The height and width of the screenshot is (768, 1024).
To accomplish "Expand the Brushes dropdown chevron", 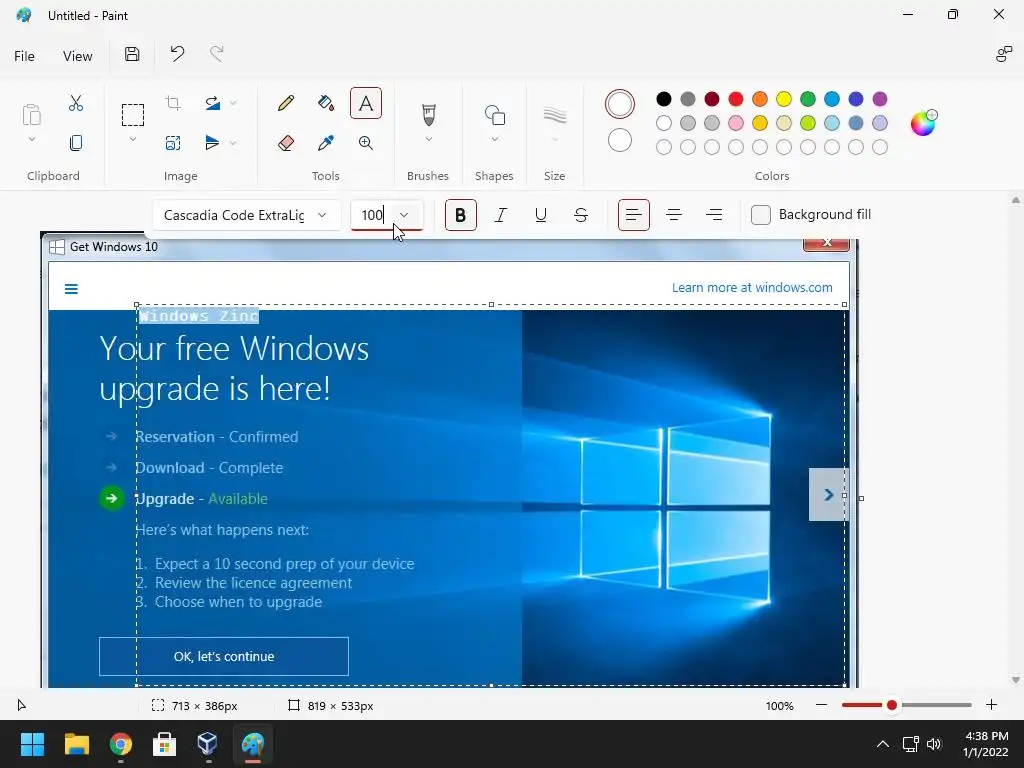I will [428, 139].
